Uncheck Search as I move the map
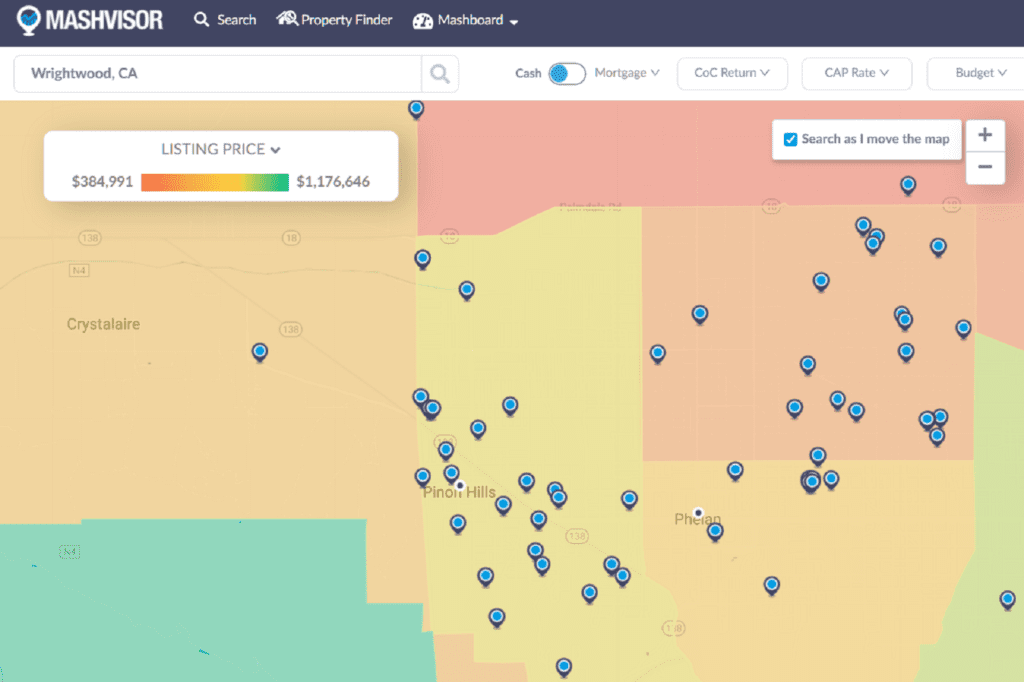This screenshot has width=1024, height=682. click(793, 139)
